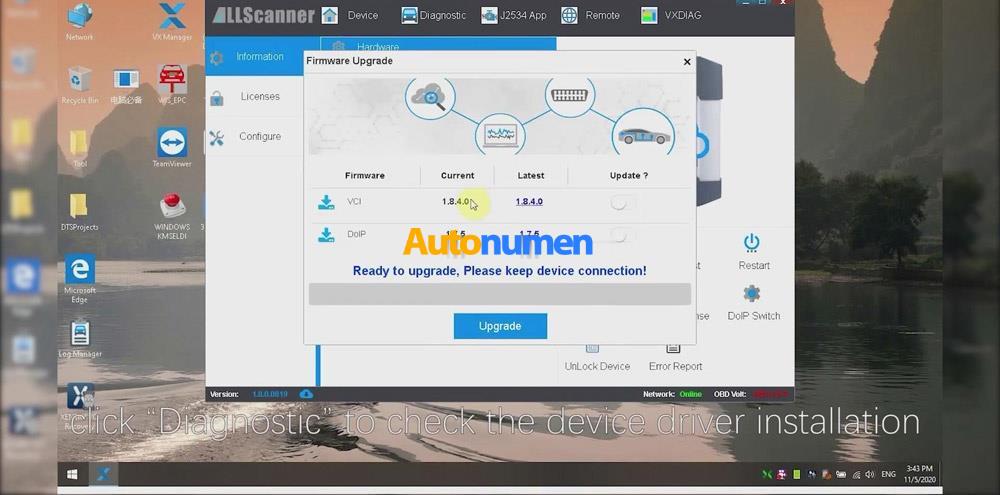Click the firmware upgrade progress bar

point(499,294)
